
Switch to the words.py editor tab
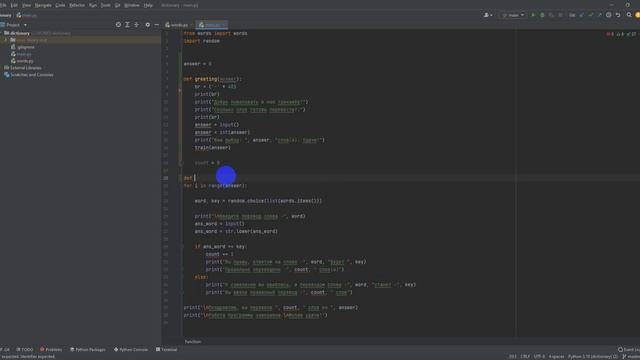[x=177, y=25]
